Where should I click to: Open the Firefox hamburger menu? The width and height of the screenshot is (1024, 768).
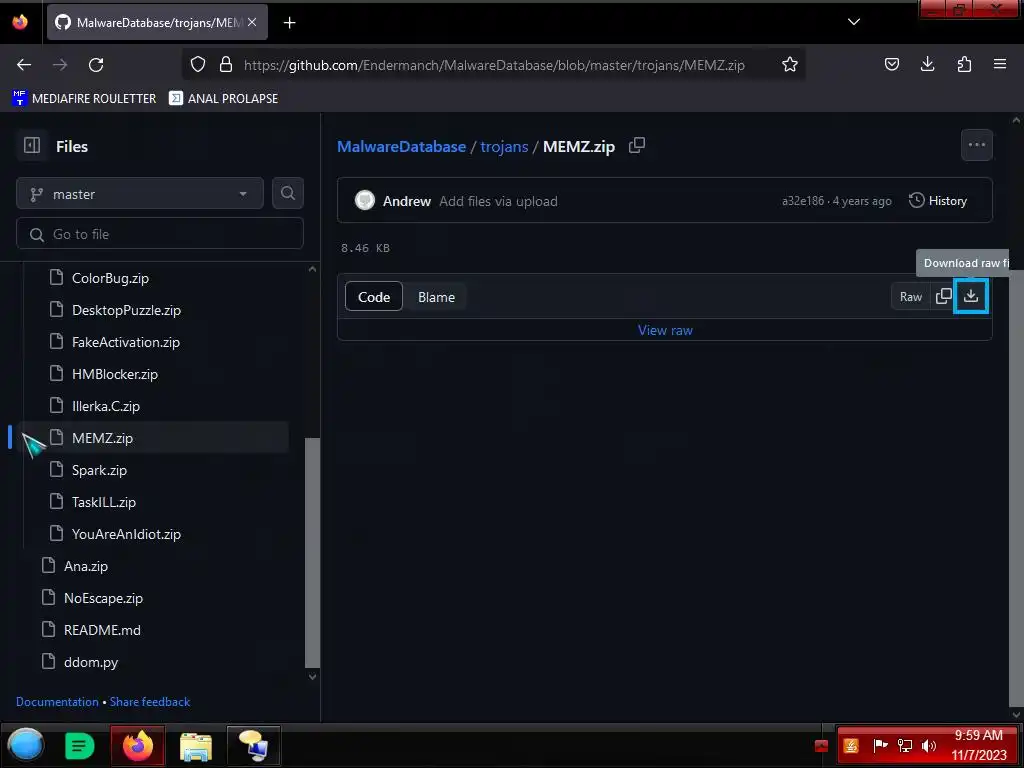click(x=1000, y=64)
